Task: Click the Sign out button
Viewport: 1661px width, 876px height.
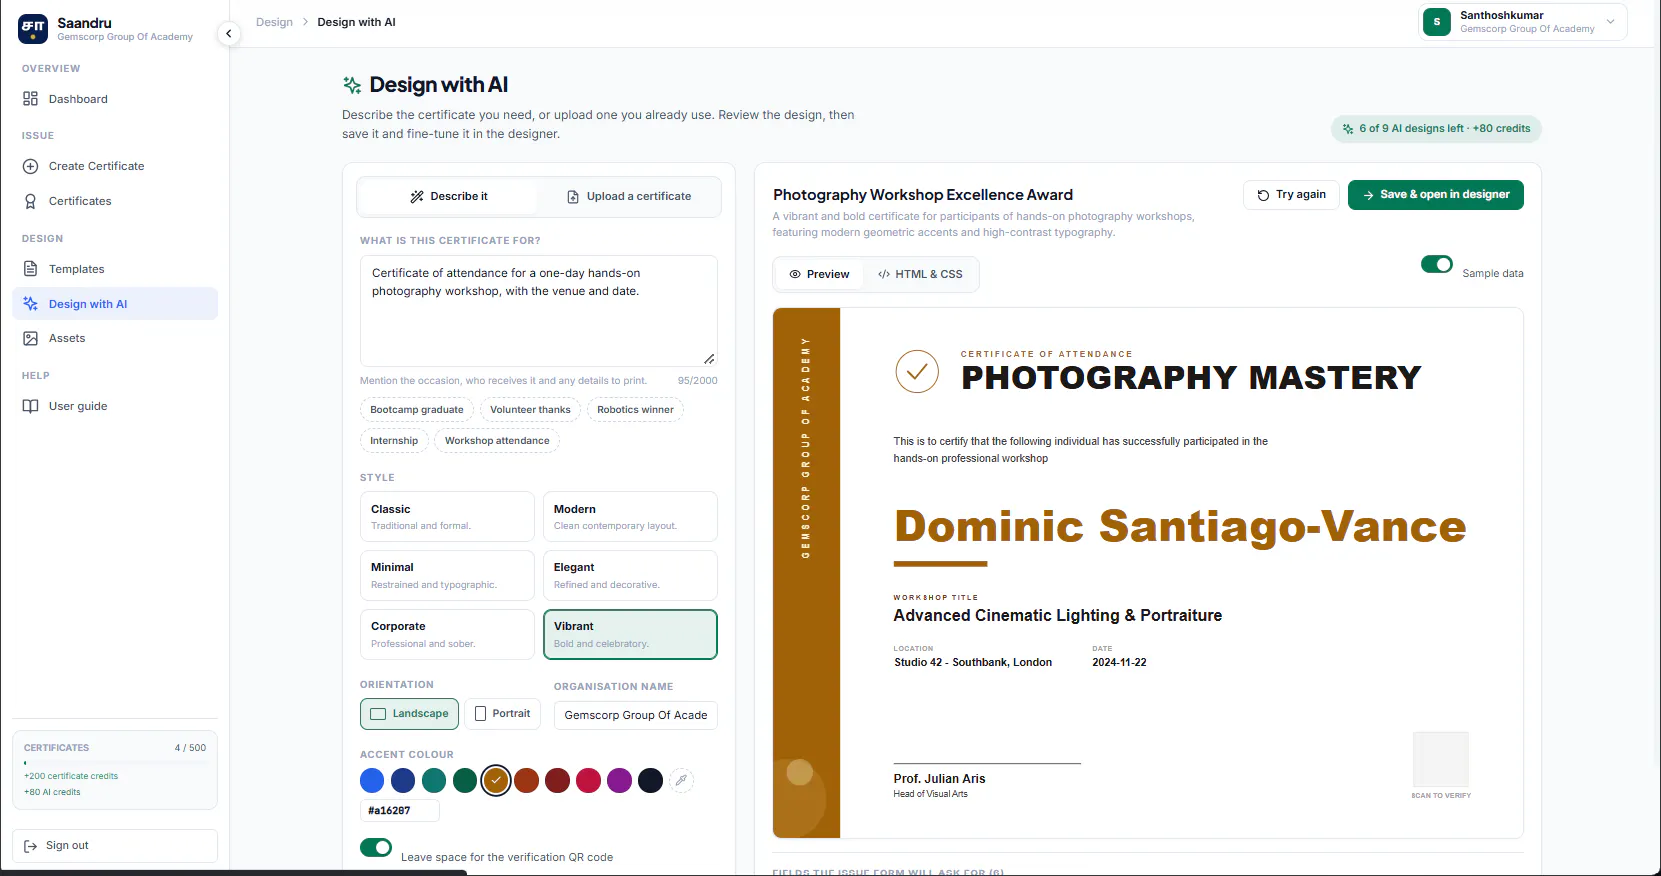Action: click(115, 846)
